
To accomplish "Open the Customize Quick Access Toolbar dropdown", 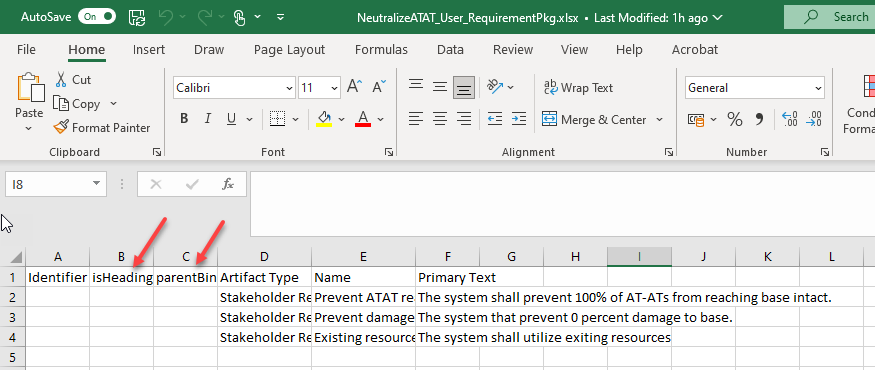I will pos(281,17).
